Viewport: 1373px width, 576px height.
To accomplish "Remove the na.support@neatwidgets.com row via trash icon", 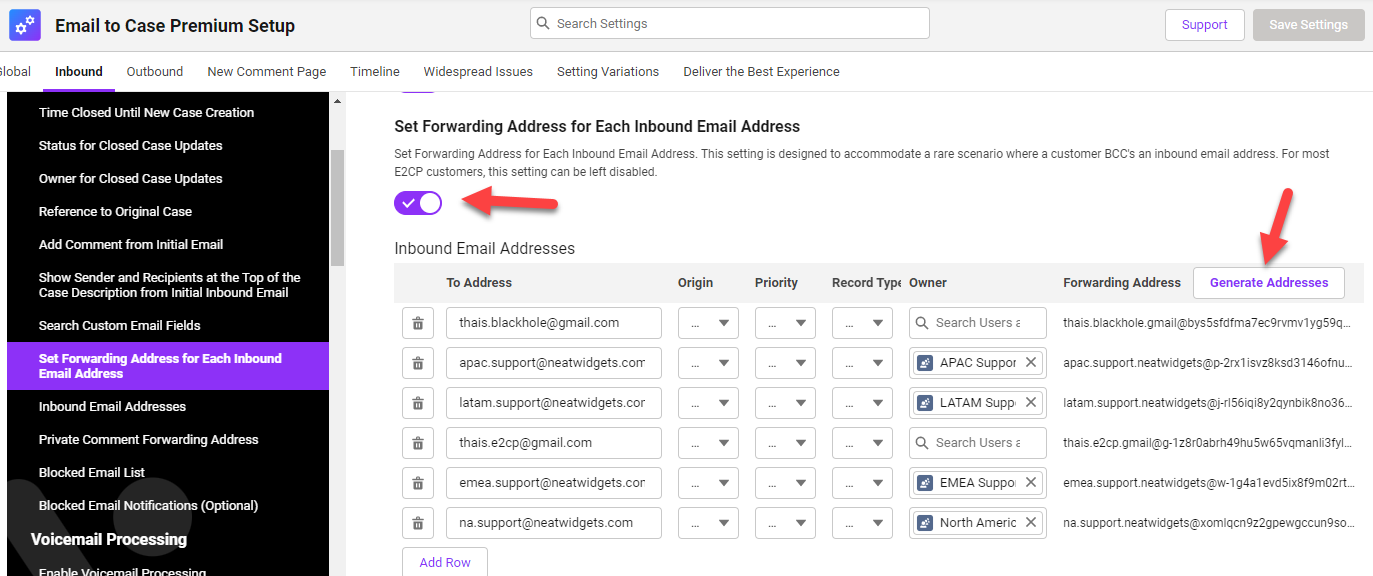I will [x=418, y=523].
